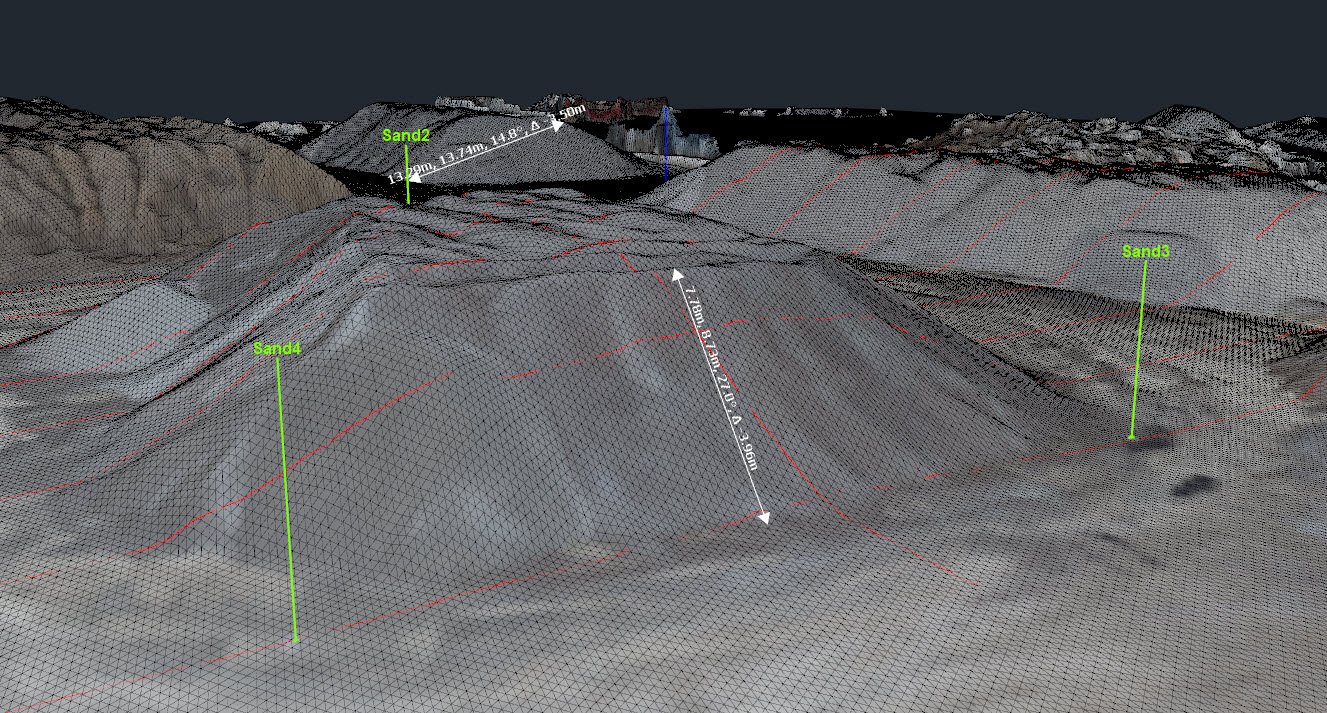Pick the Sand3 marker base point
The height and width of the screenshot is (713, 1327).
pyautogui.click(x=1131, y=437)
